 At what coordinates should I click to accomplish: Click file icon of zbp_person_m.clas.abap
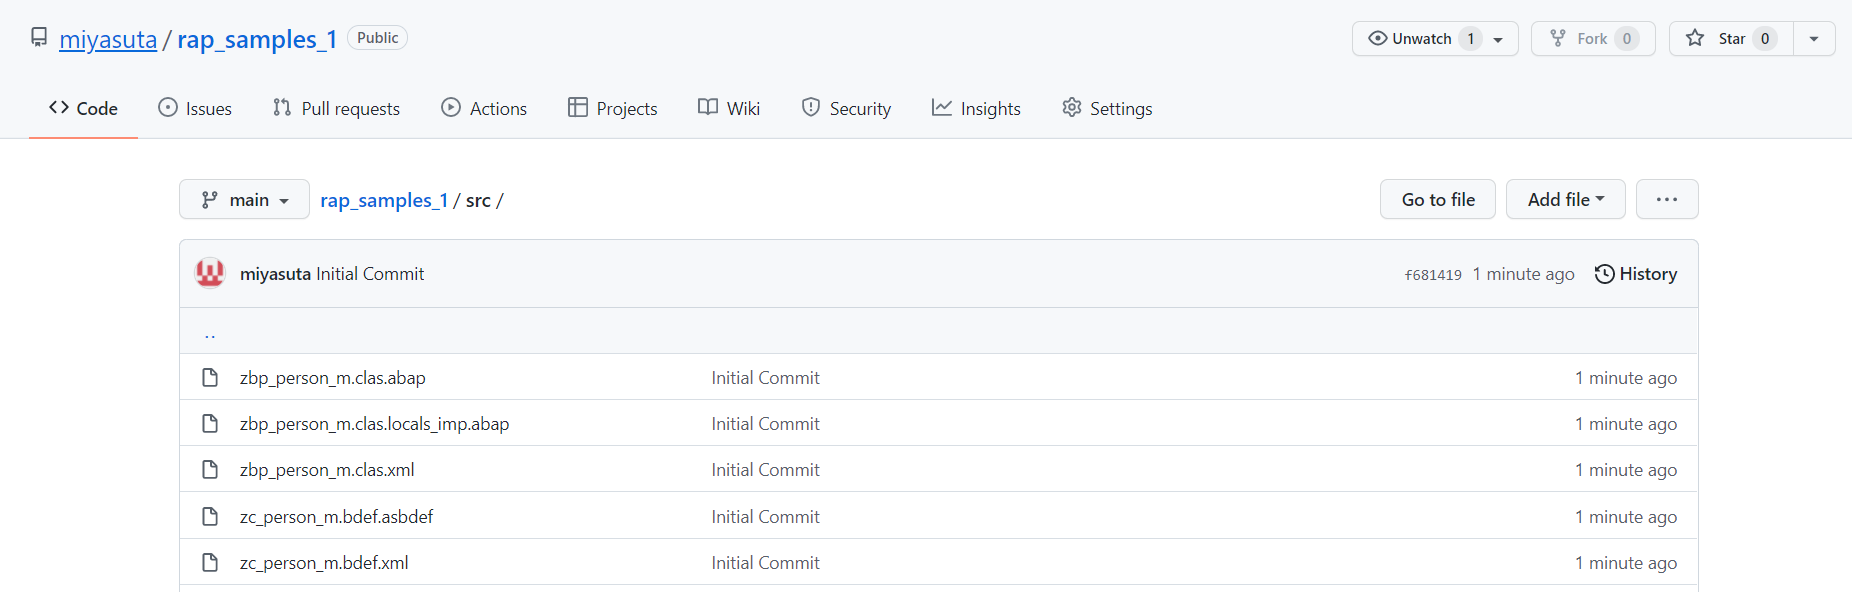coord(210,377)
